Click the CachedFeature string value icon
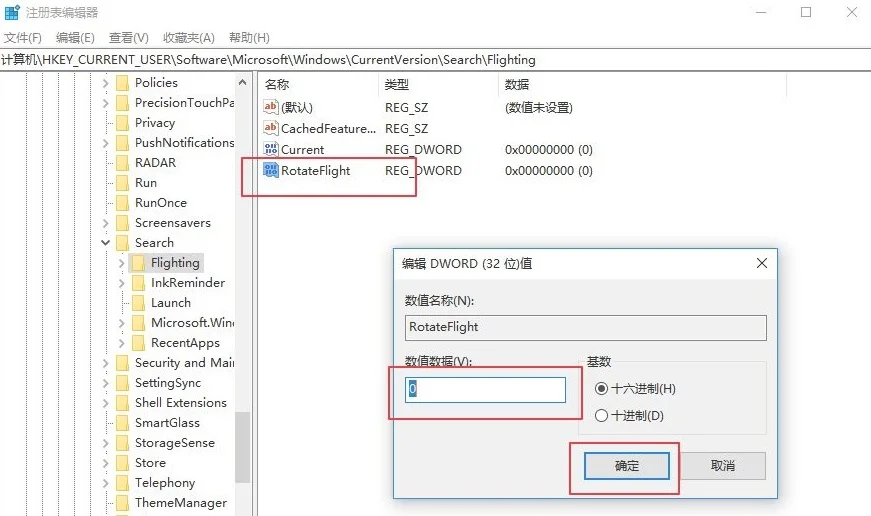Image resolution: width=871 pixels, height=516 pixels. [271, 128]
